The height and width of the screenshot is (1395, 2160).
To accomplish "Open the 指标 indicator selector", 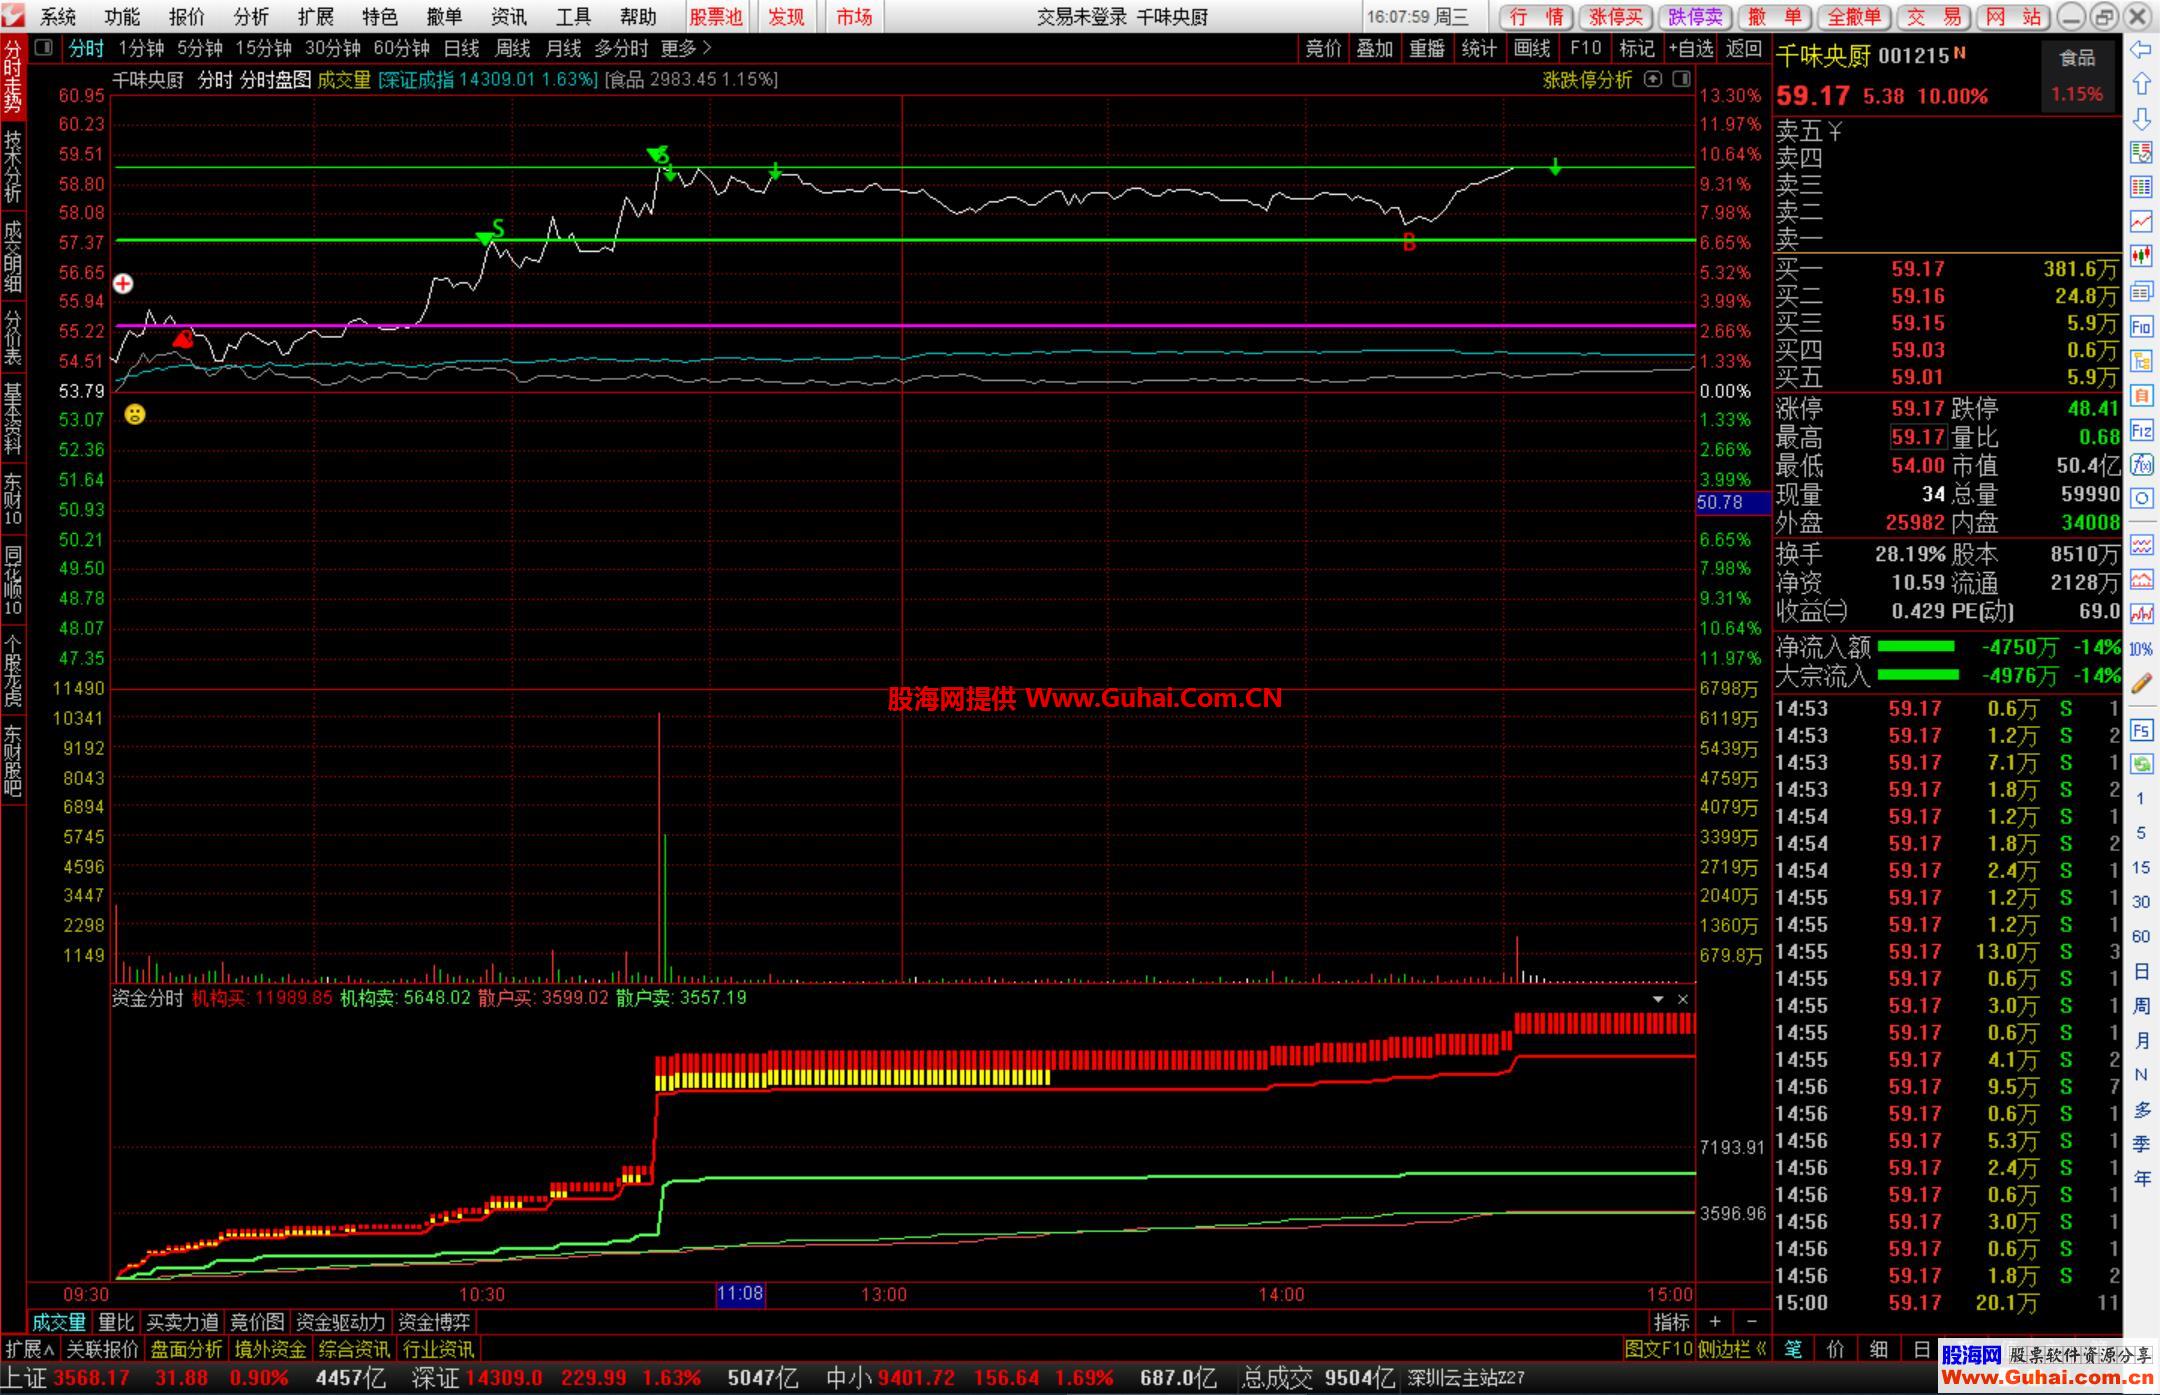I will pyautogui.click(x=1671, y=1322).
